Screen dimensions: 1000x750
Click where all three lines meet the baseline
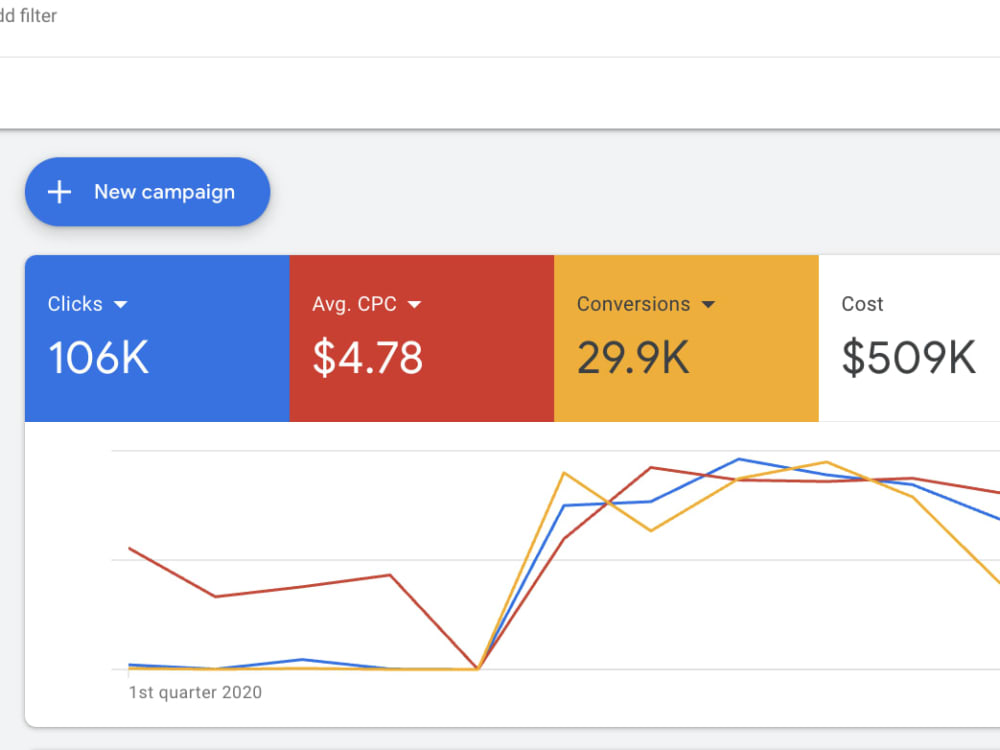477,668
